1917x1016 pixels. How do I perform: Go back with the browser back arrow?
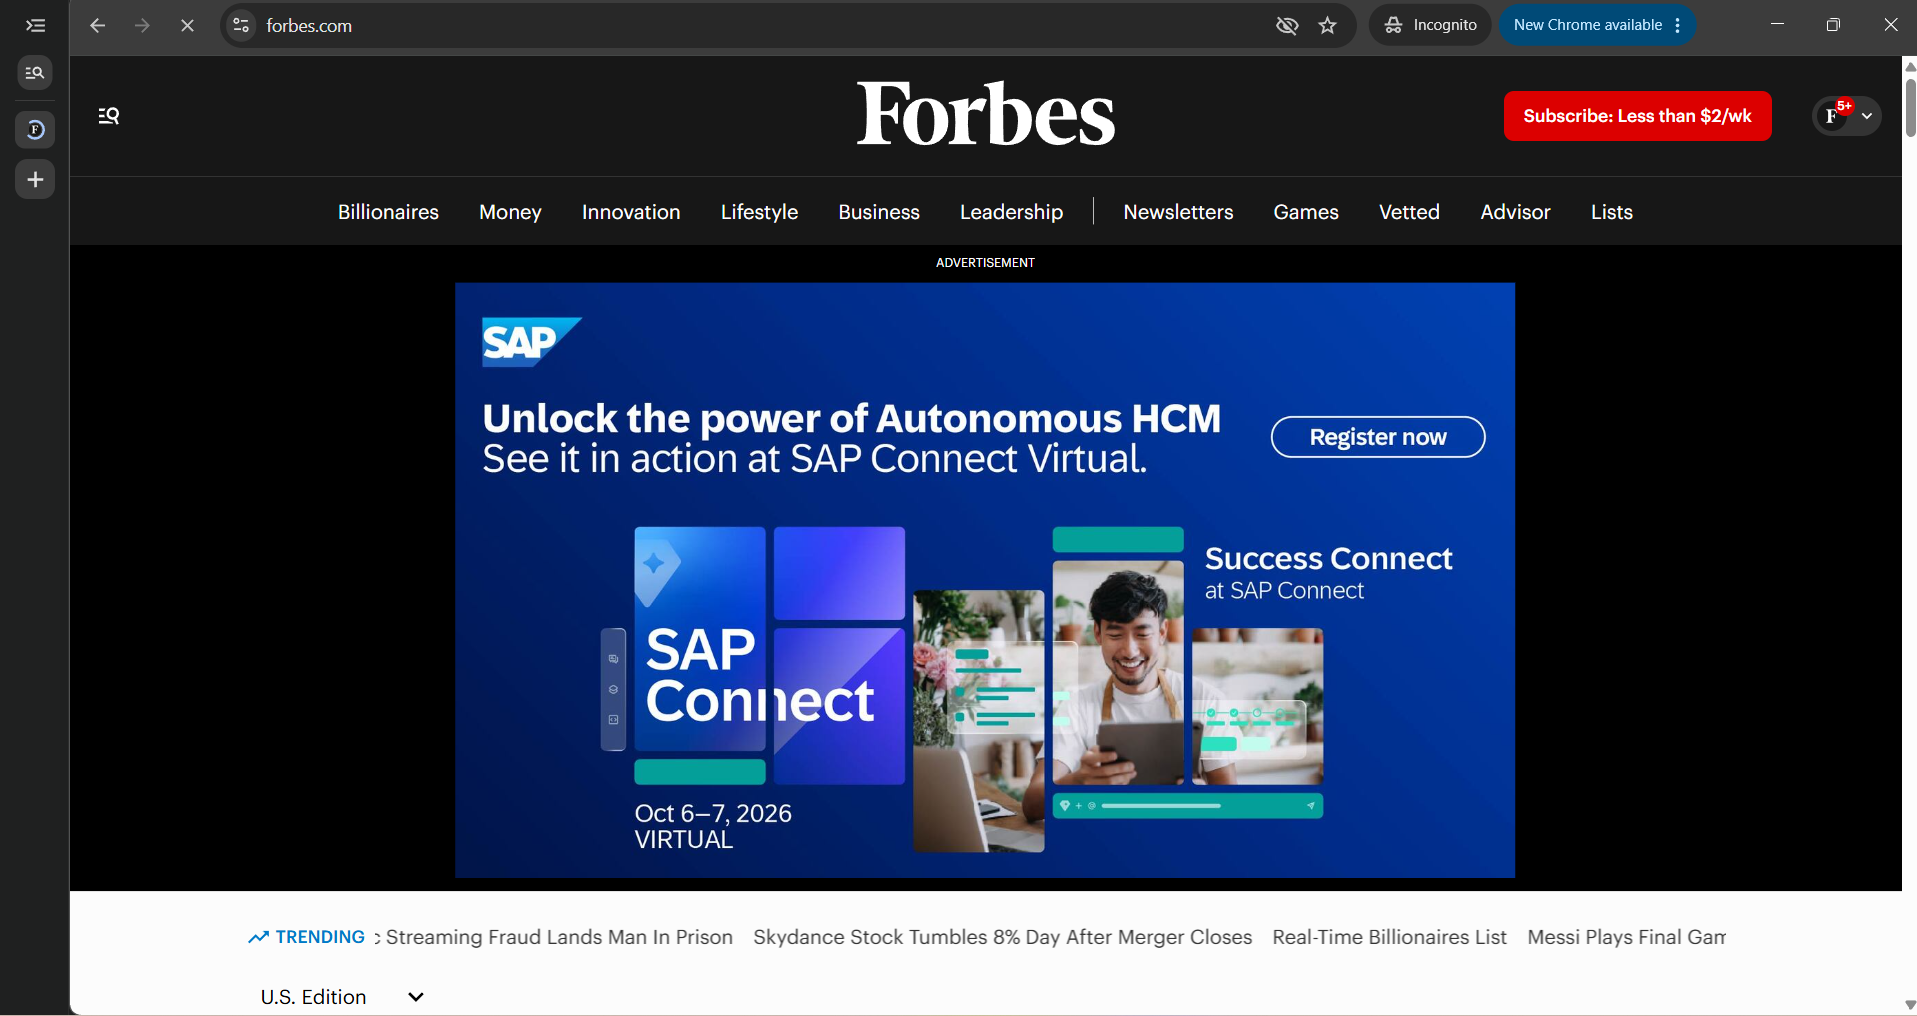click(x=97, y=26)
